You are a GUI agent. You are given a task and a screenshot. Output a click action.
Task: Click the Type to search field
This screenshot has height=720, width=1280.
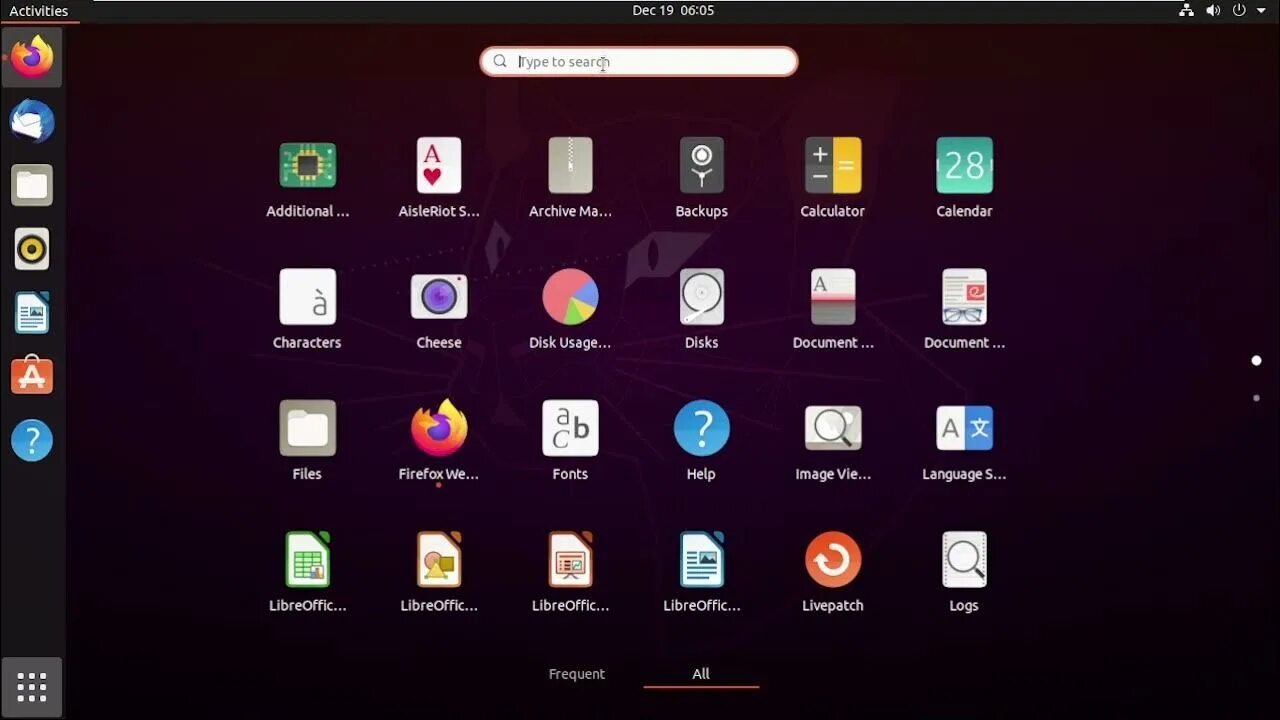pyautogui.click(x=639, y=62)
